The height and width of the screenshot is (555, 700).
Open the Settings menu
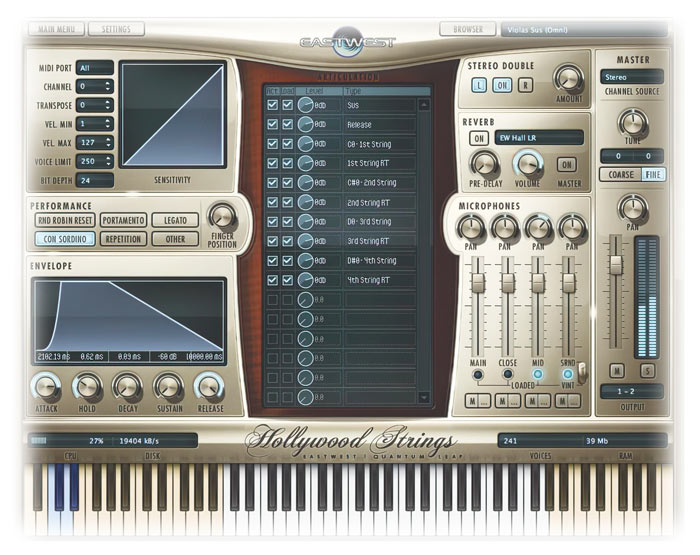[x=117, y=29]
